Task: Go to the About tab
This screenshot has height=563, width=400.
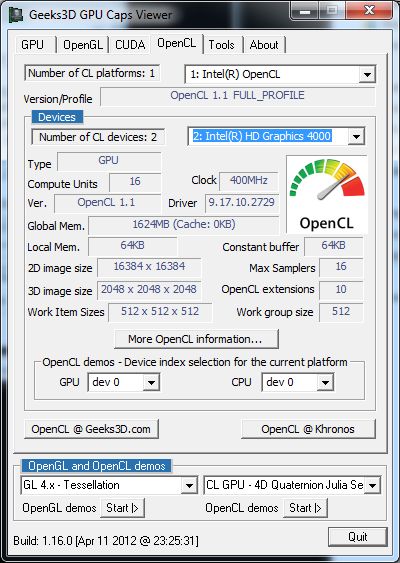Action: tap(264, 45)
